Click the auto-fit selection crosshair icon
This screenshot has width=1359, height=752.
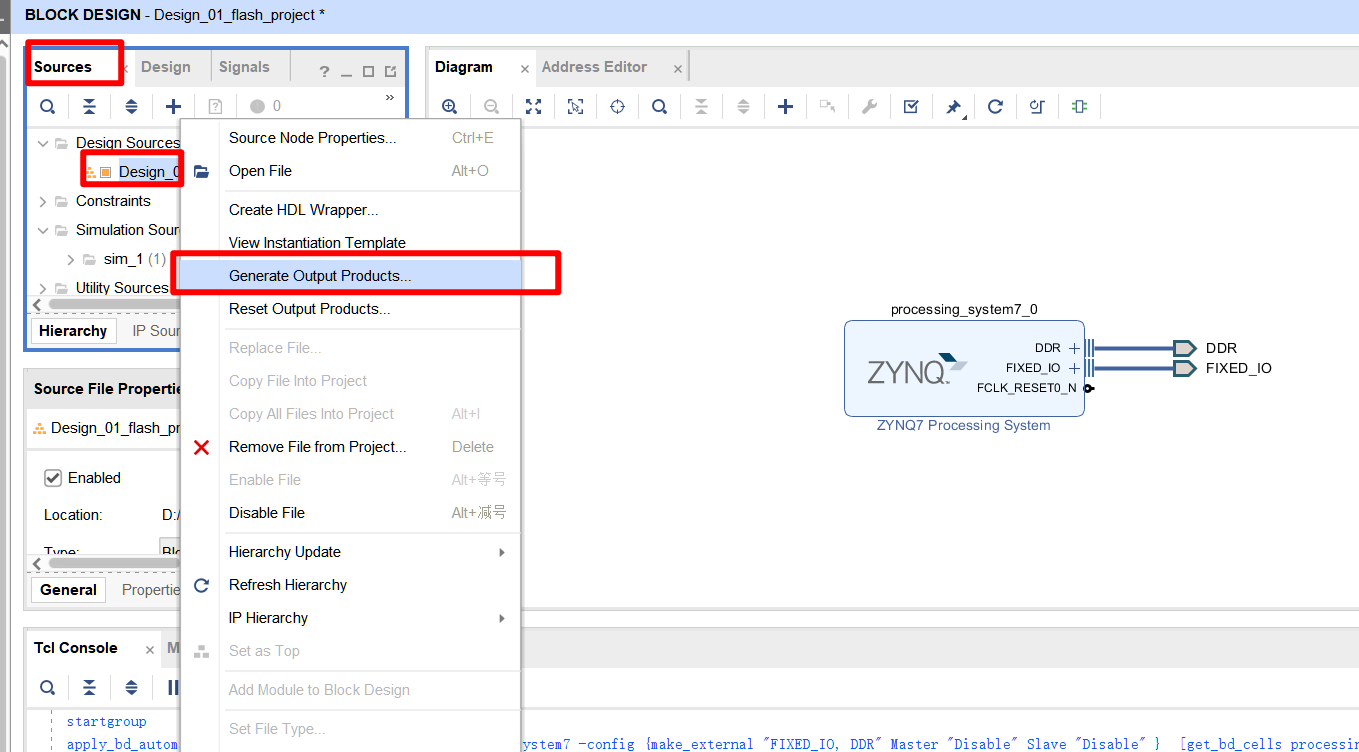[618, 106]
